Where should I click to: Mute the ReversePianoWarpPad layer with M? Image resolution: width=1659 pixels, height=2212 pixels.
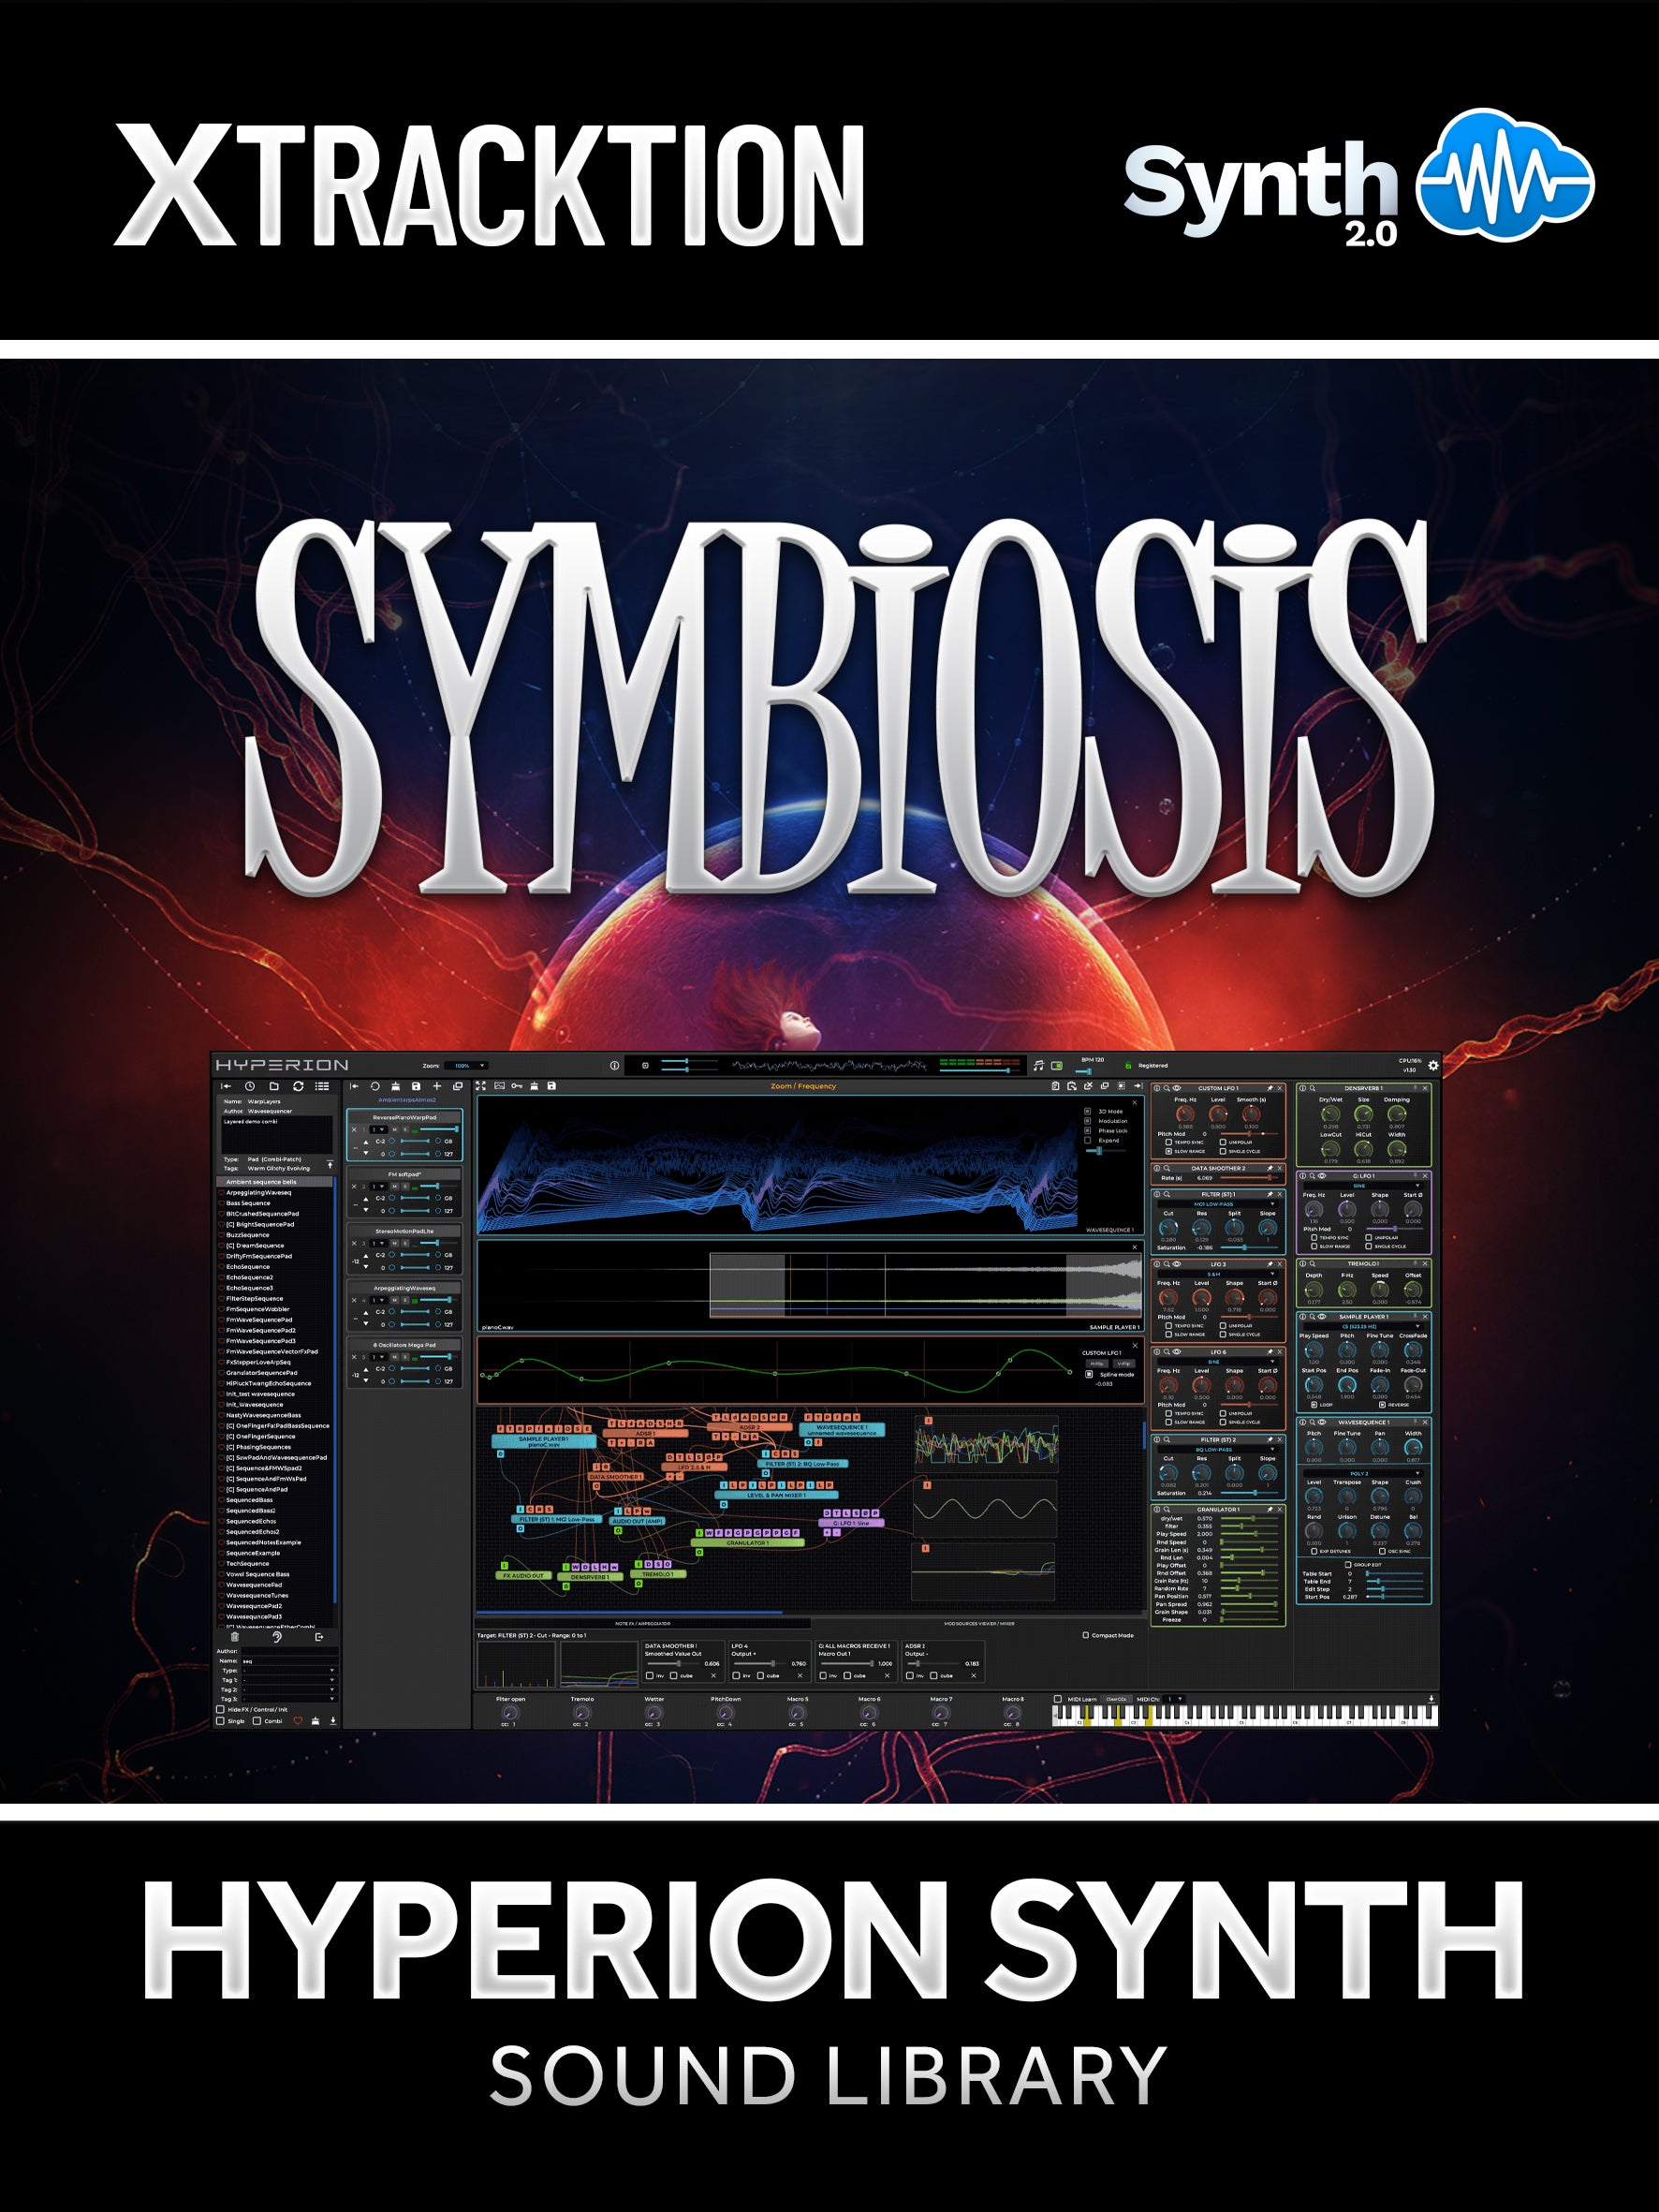pyautogui.click(x=395, y=1130)
